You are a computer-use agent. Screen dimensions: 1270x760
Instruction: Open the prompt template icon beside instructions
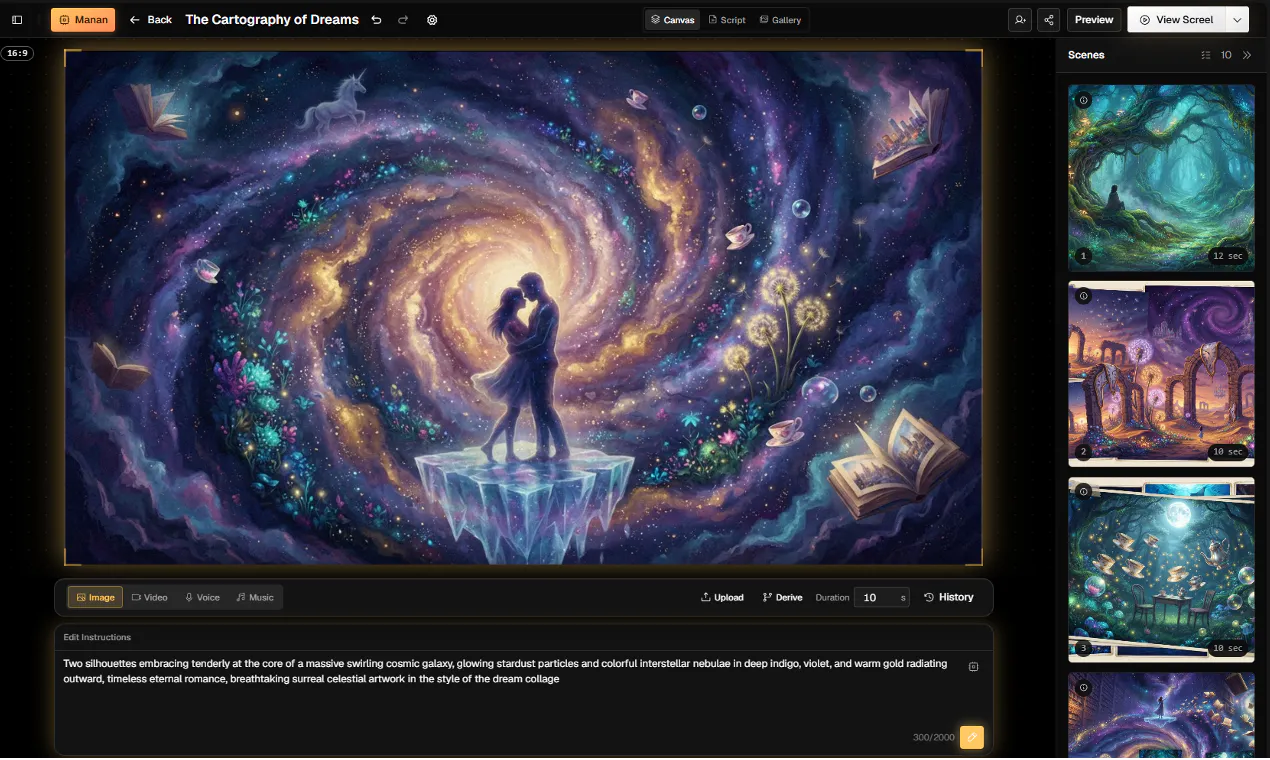pos(973,666)
